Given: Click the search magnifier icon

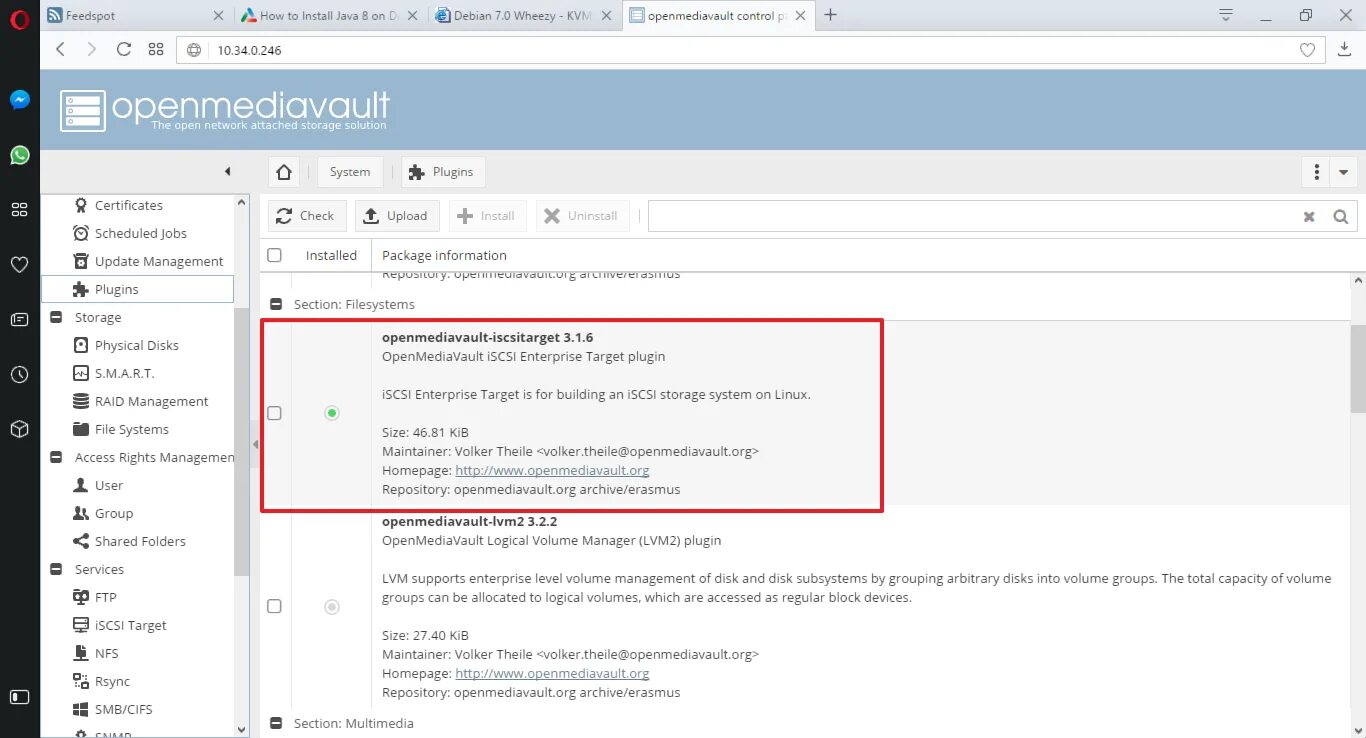Looking at the screenshot, I should (x=1341, y=216).
